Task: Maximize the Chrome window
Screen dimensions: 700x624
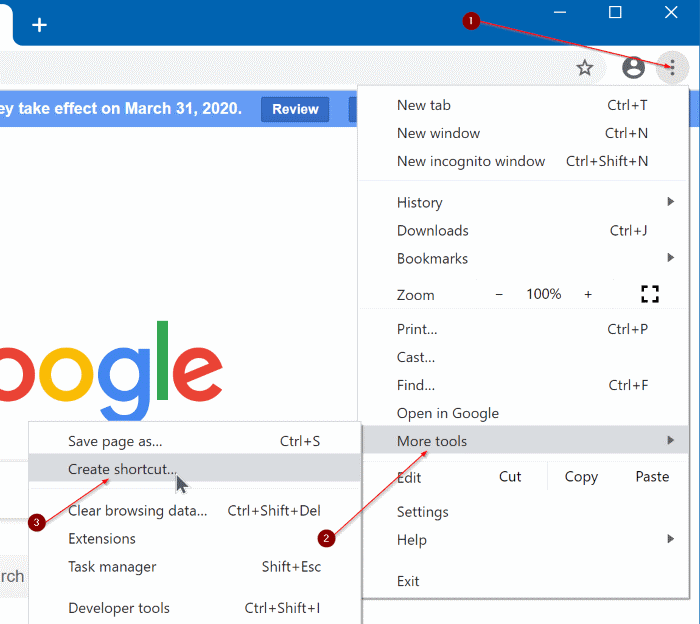Action: [x=615, y=12]
